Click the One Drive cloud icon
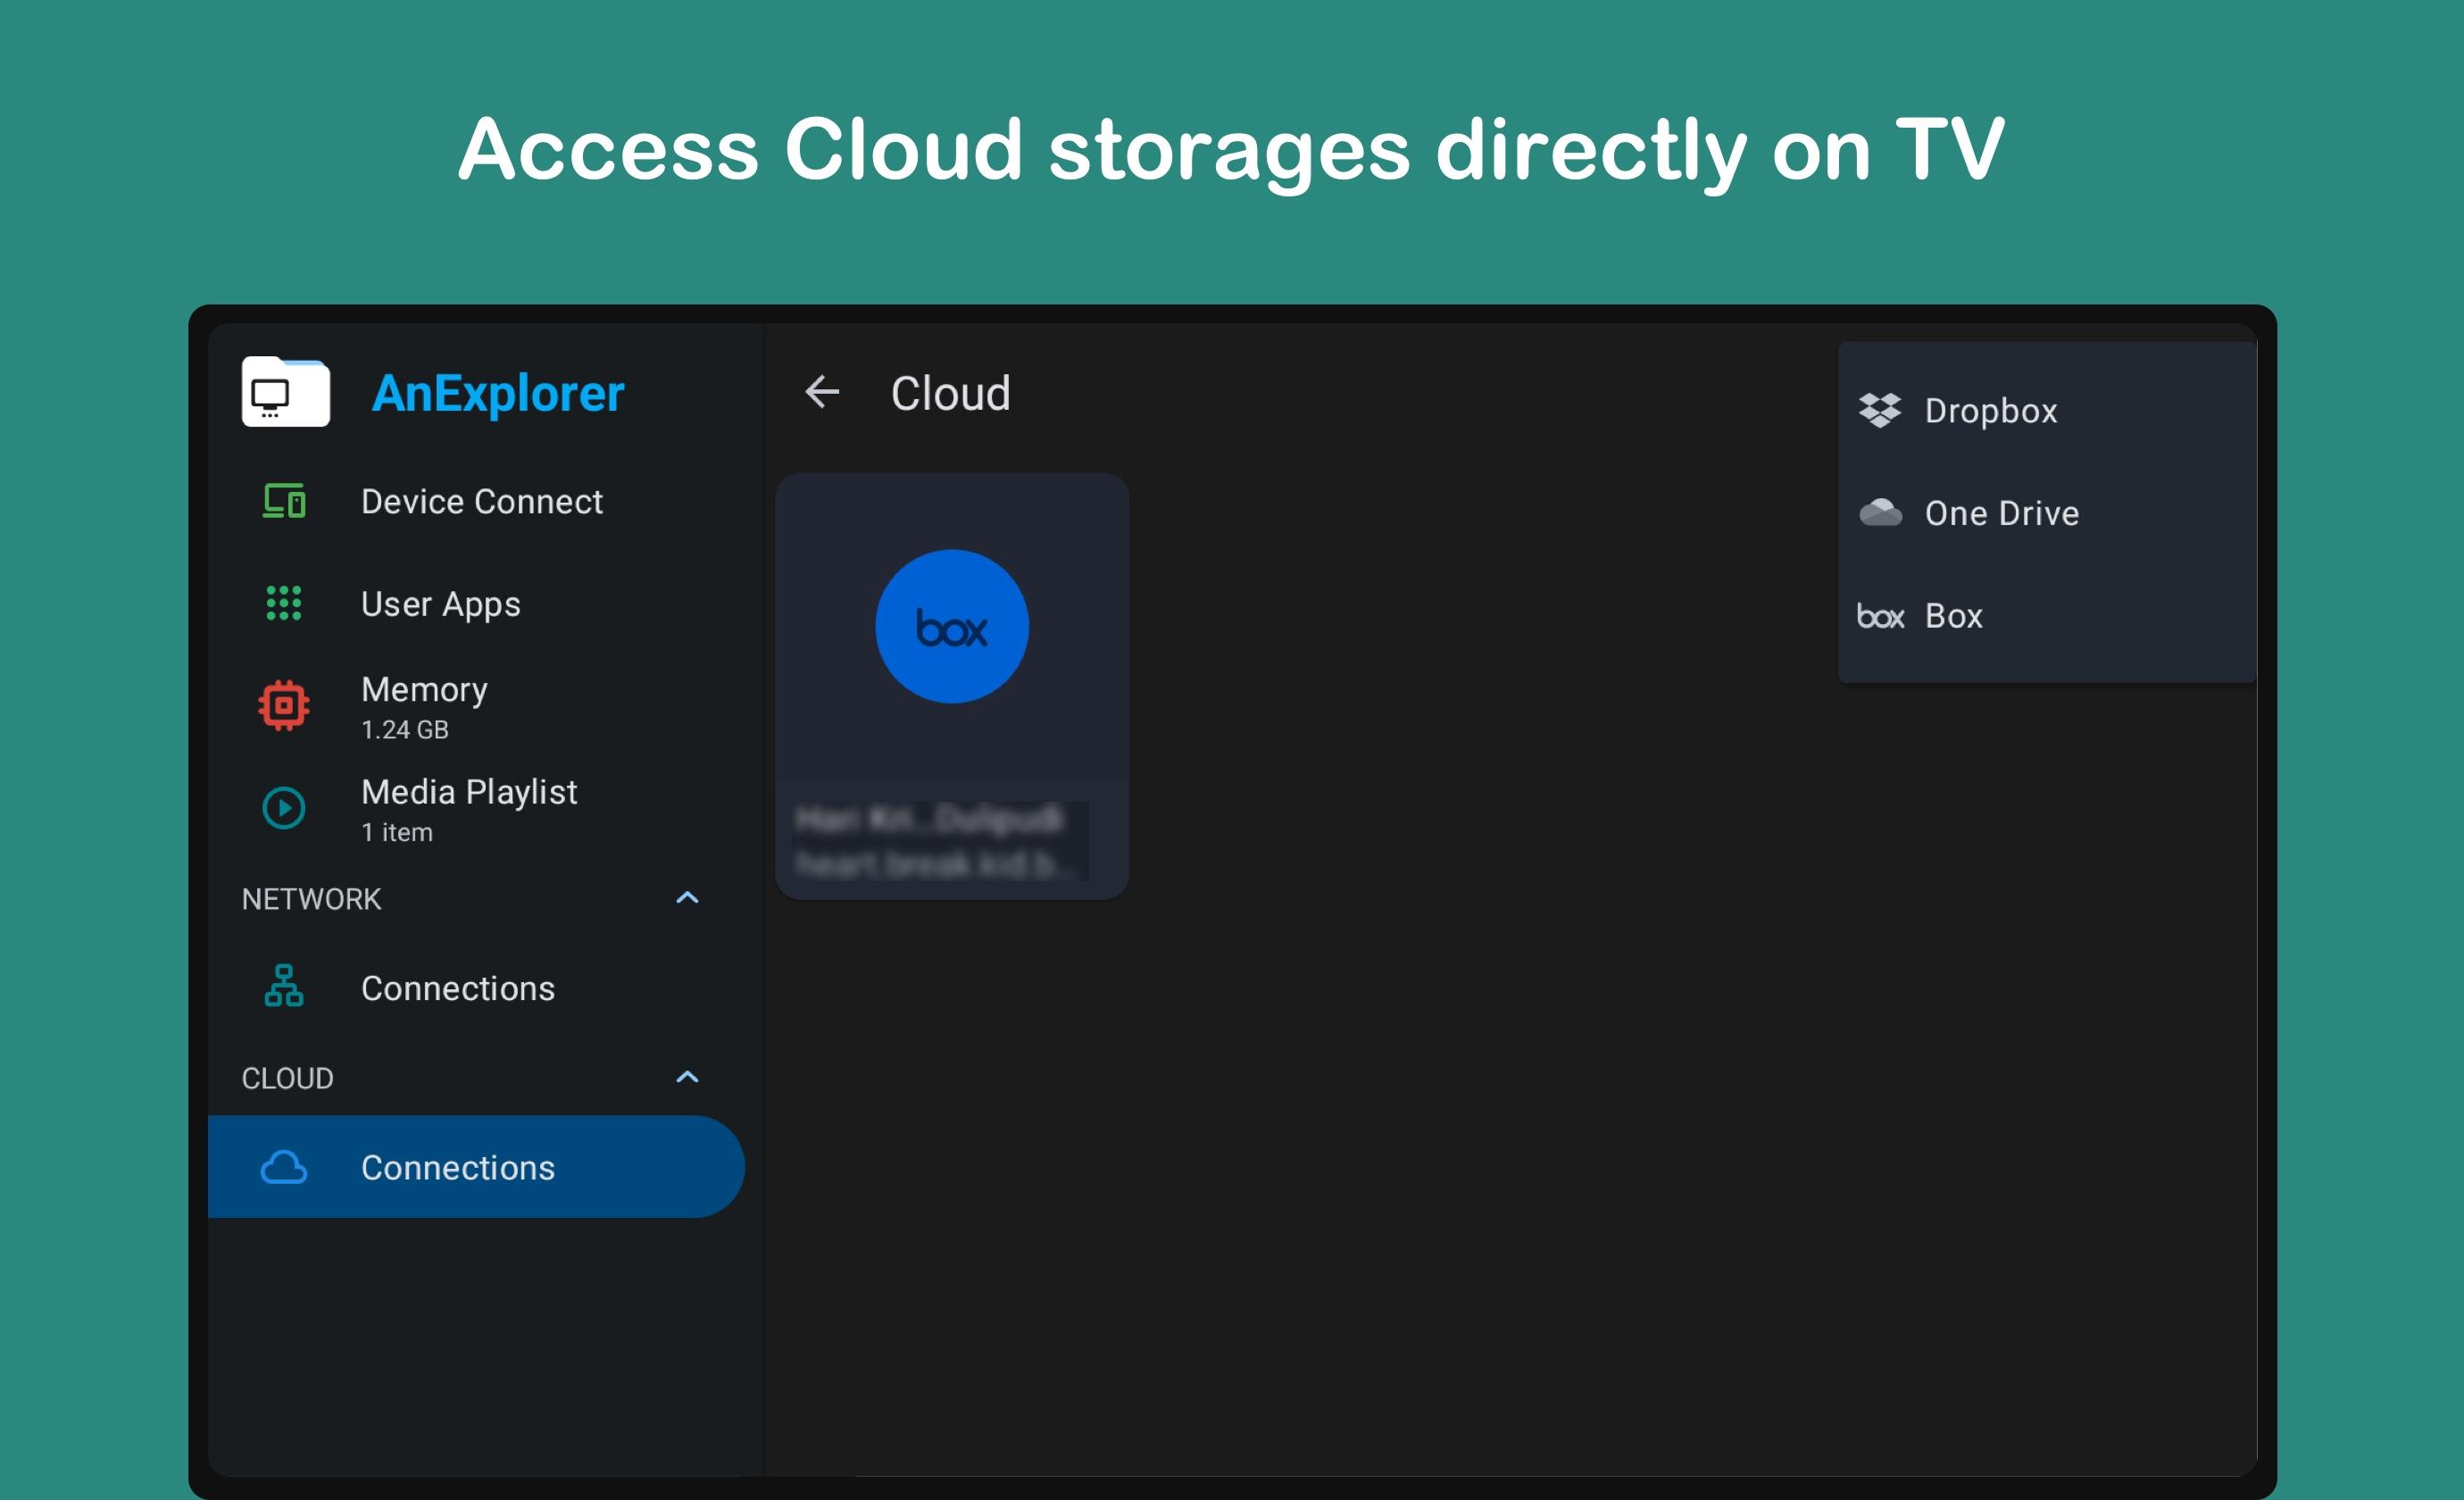Image resolution: width=2464 pixels, height=1500 pixels. [x=1880, y=513]
